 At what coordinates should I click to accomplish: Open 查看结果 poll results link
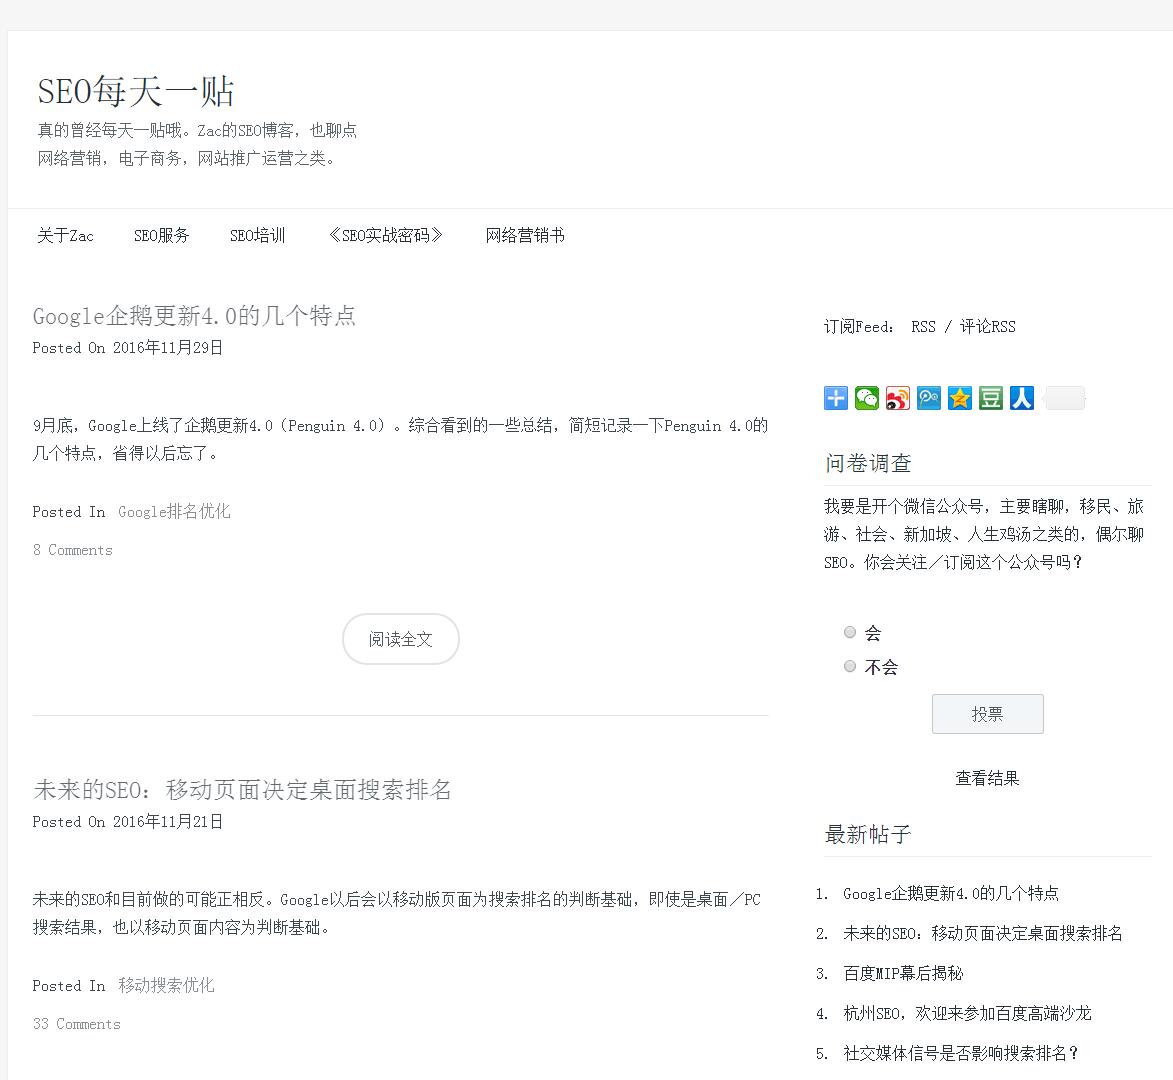pyautogui.click(x=987, y=779)
